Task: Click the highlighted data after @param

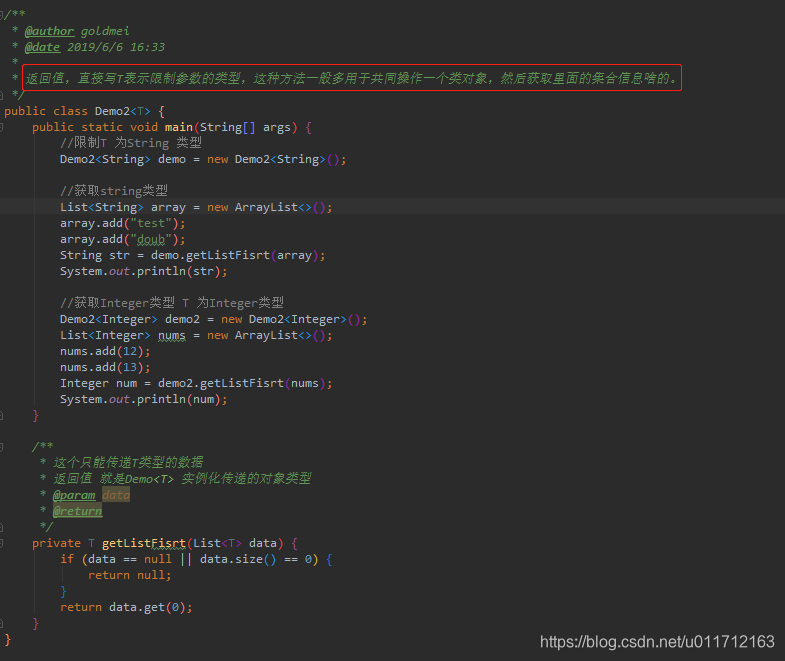Action: point(116,495)
